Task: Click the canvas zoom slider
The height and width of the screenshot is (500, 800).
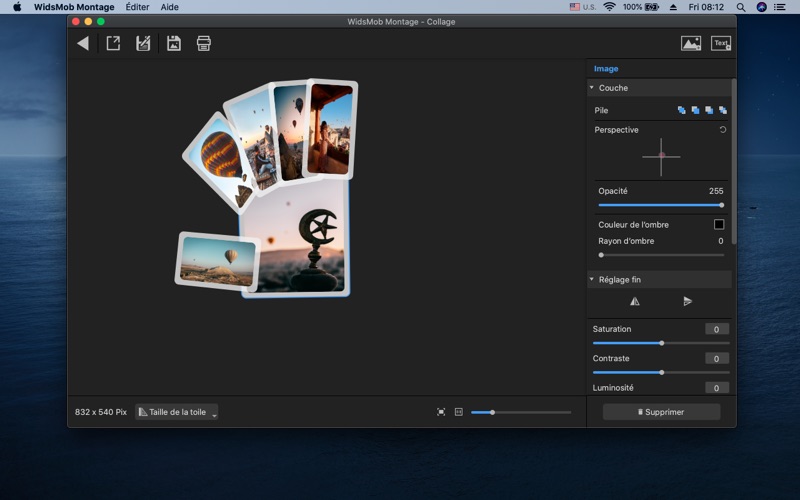Action: click(x=521, y=412)
